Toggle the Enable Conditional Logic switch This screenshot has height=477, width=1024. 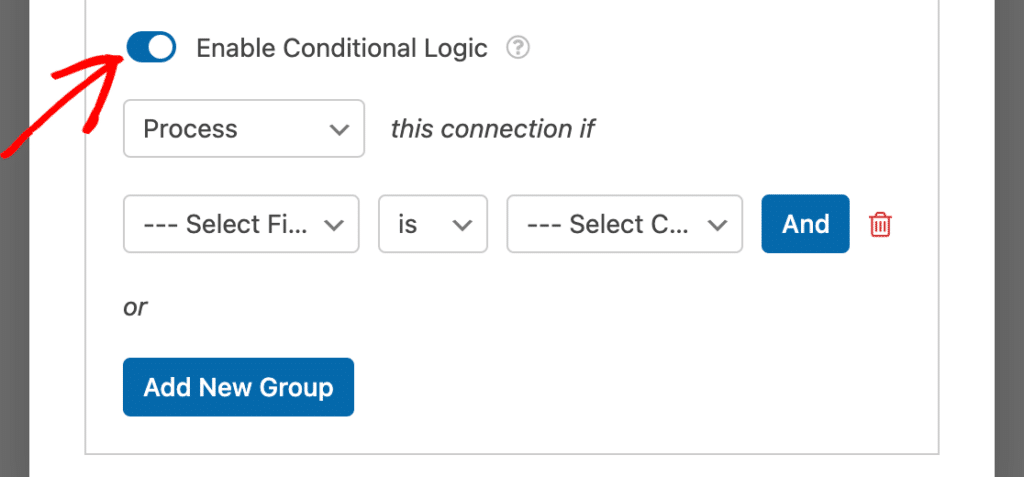coord(151,47)
